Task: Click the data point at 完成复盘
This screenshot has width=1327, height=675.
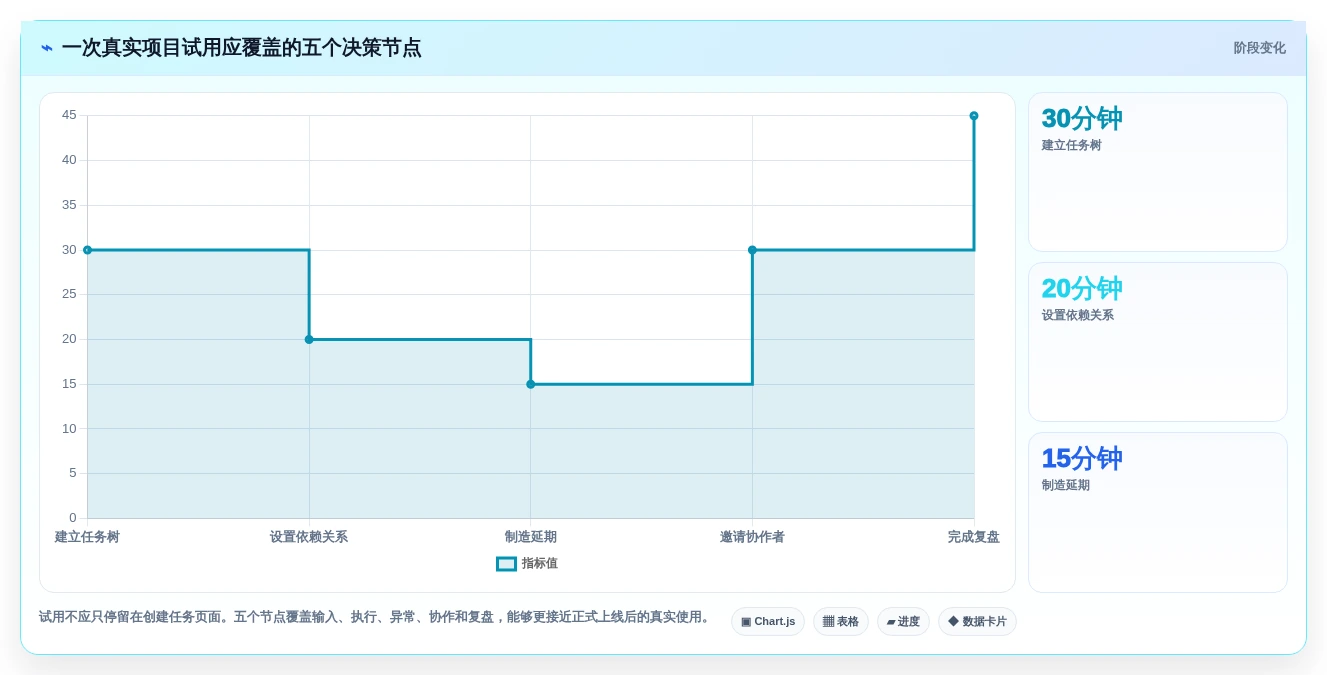Action: 974,116
